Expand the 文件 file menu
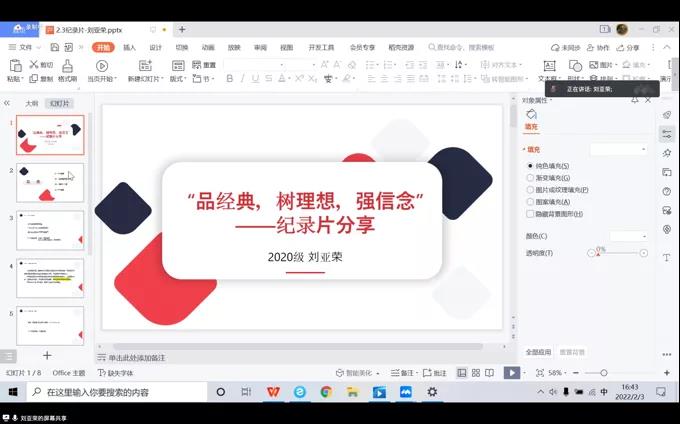The width and height of the screenshot is (680, 424). click(26, 47)
